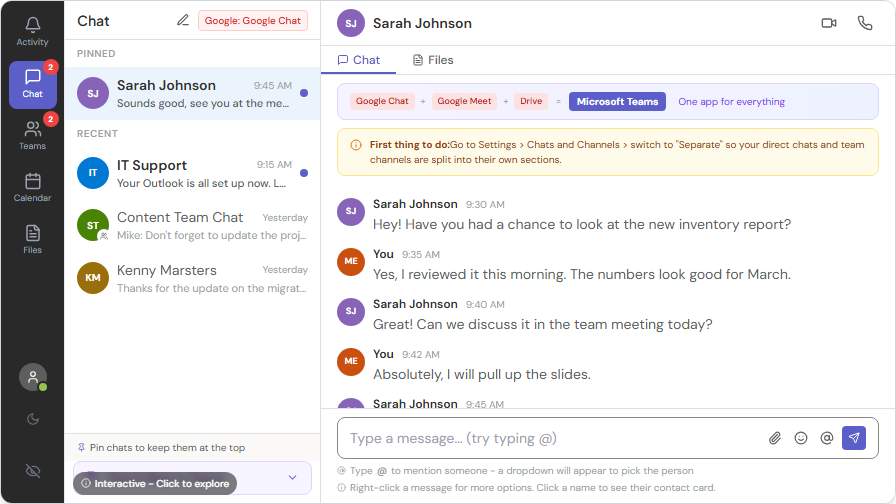
Task: Click the @ mention icon in the composer
Action: pos(827,438)
